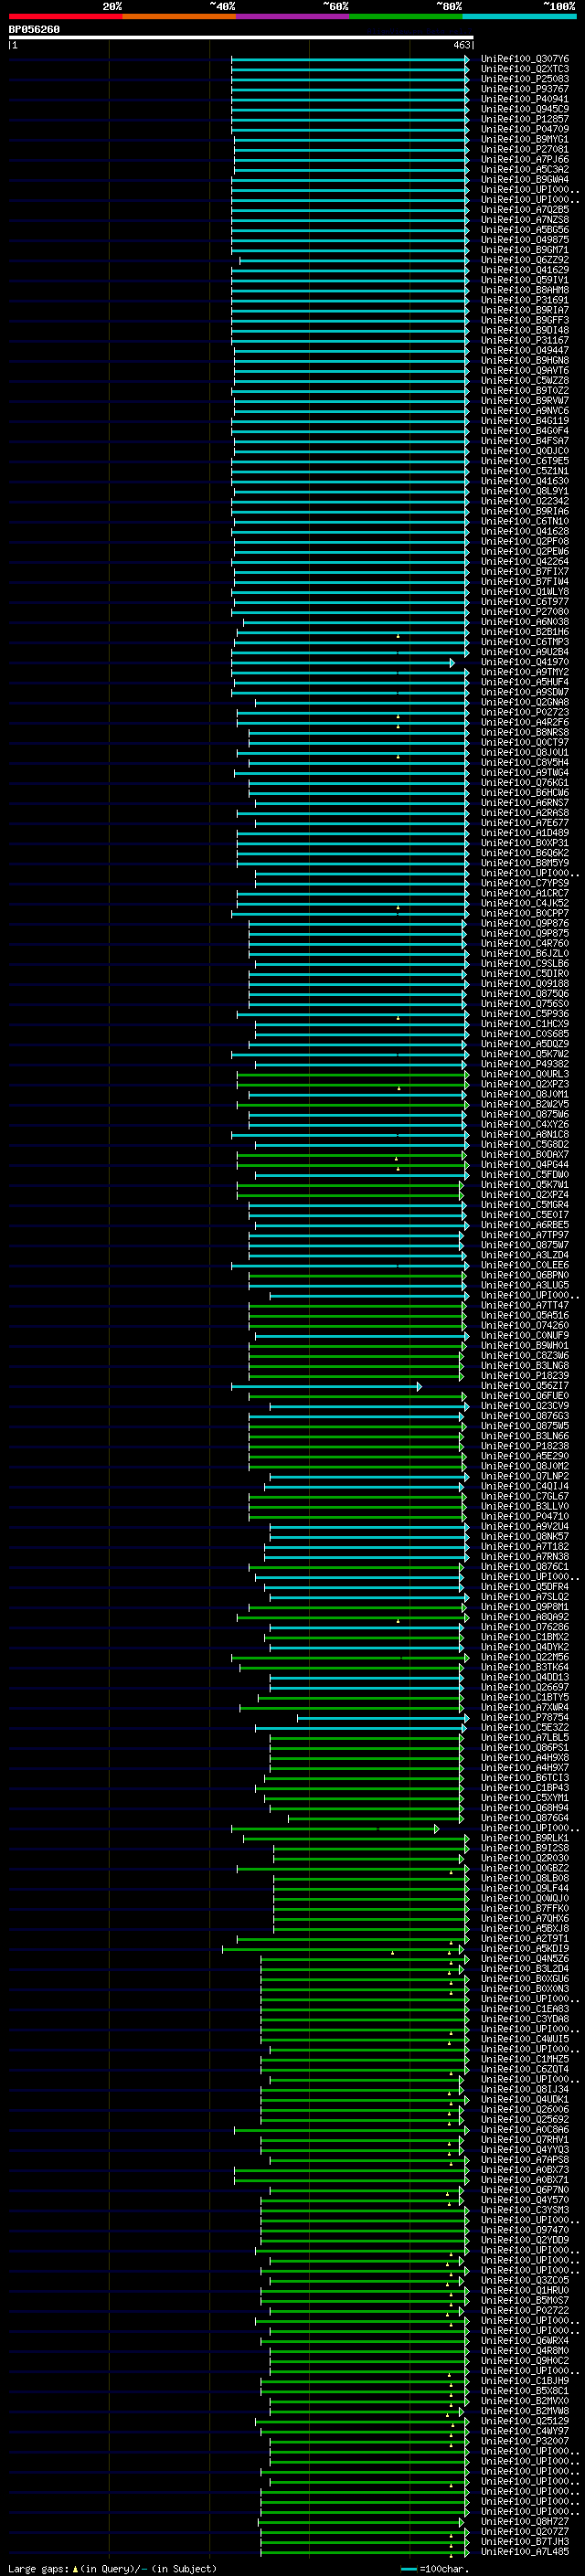Select label UniRef100_A5DQZ9
The width and height of the screenshot is (585, 2576).
coord(525,1044)
